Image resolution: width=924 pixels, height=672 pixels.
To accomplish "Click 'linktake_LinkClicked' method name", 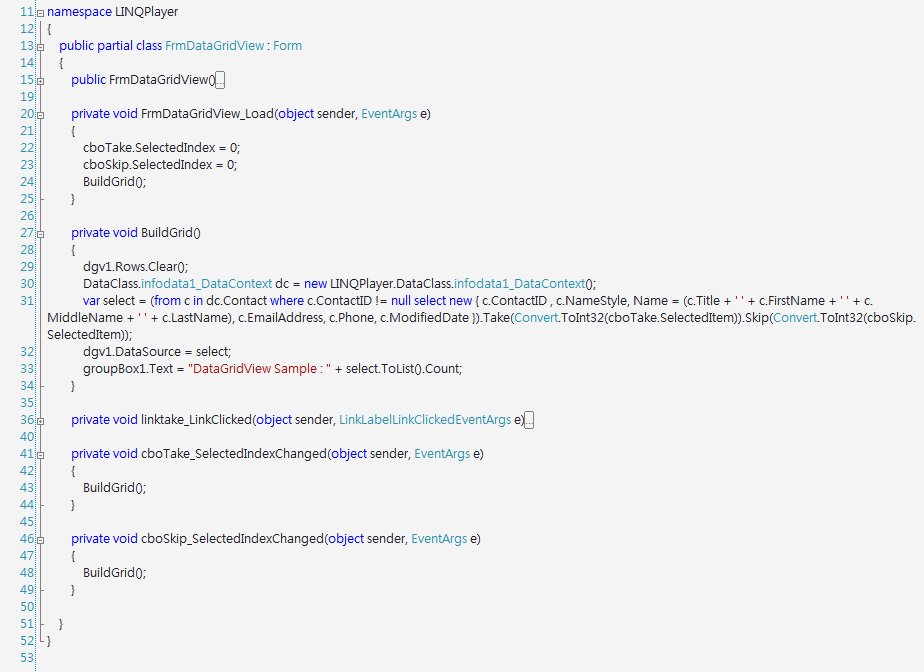I will tap(196, 420).
